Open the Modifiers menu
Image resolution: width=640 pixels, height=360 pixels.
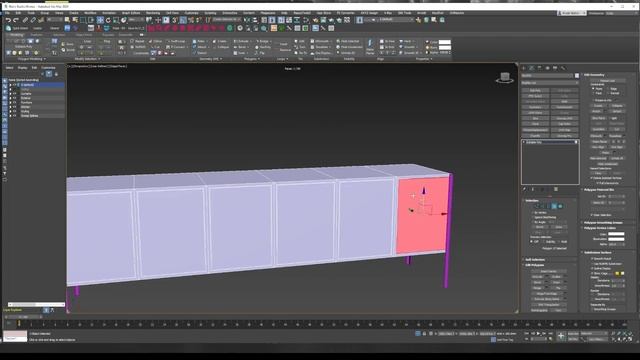click(x=90, y=13)
